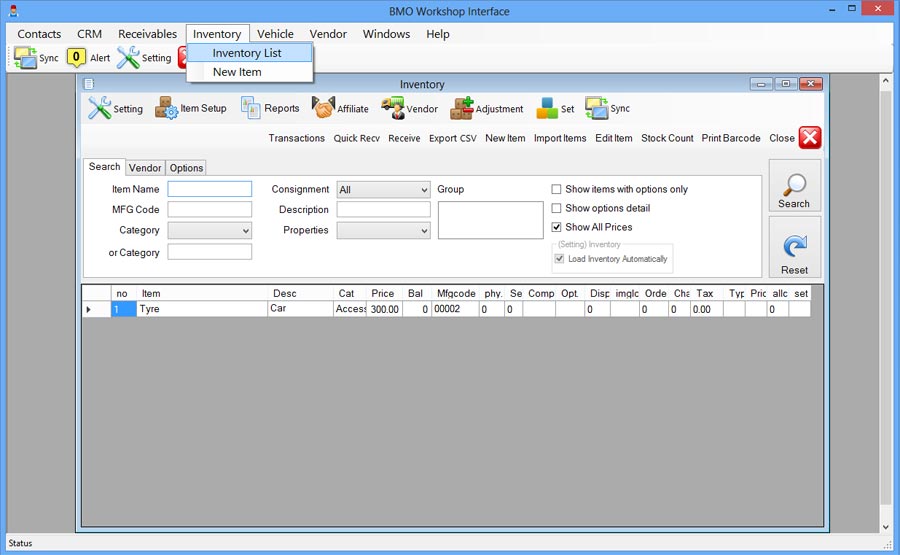Open the Set blocks icon
Image resolution: width=900 pixels, height=555 pixels.
click(547, 108)
